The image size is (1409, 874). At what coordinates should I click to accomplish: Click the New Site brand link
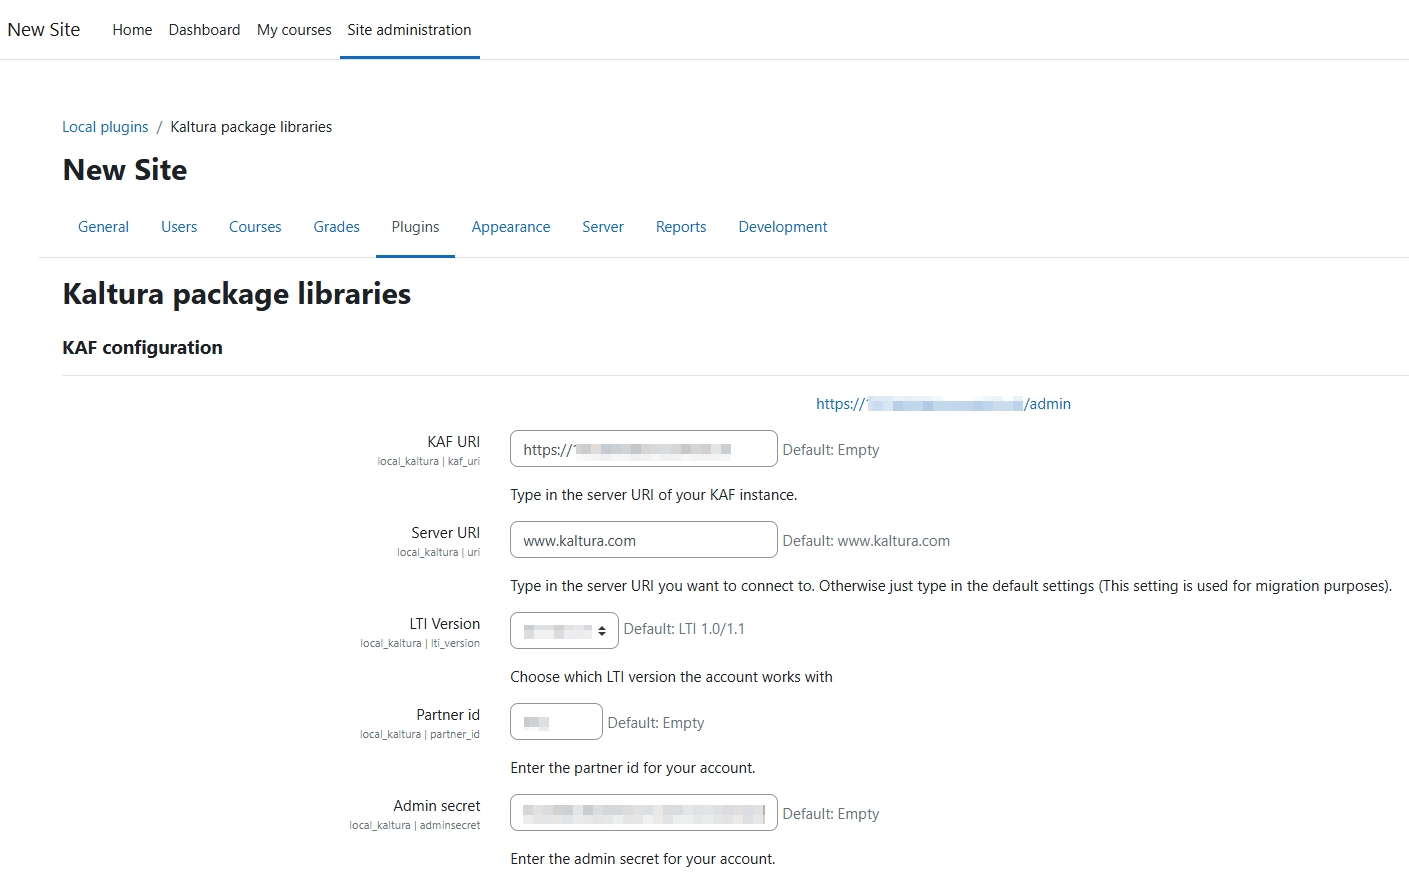tap(44, 30)
